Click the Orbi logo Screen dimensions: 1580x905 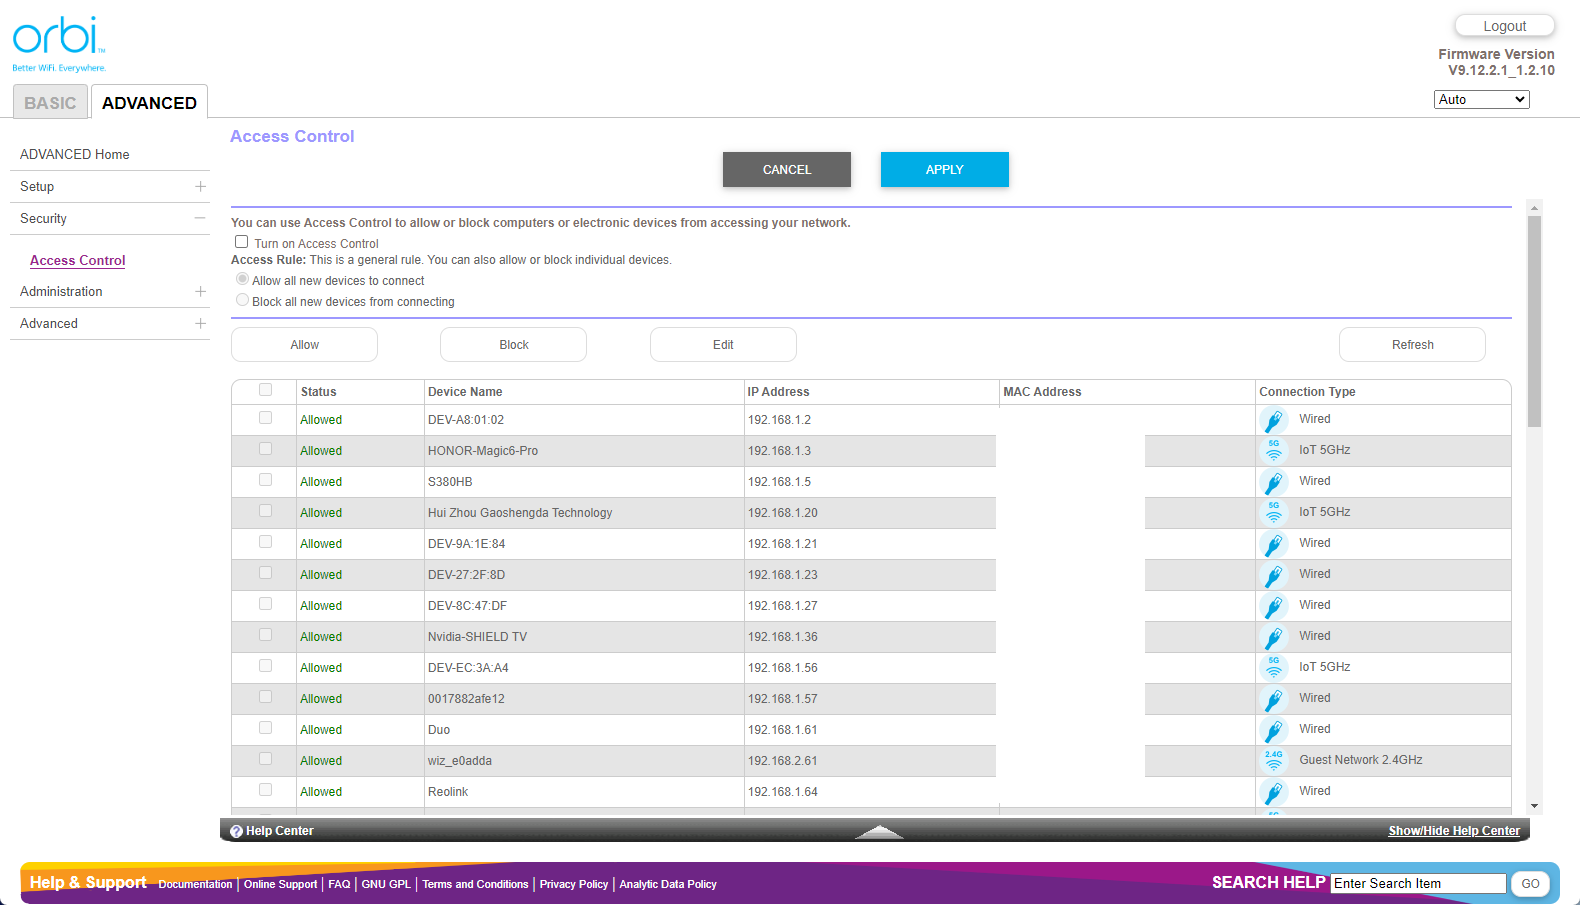pos(58,42)
